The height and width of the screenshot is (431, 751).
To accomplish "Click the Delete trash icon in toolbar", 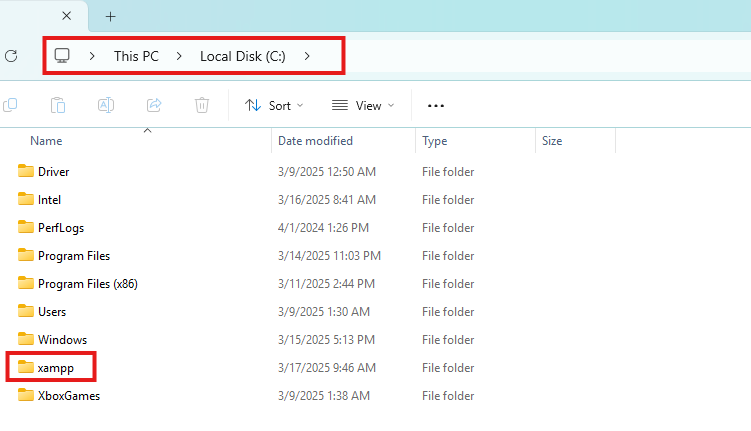I will (x=202, y=105).
